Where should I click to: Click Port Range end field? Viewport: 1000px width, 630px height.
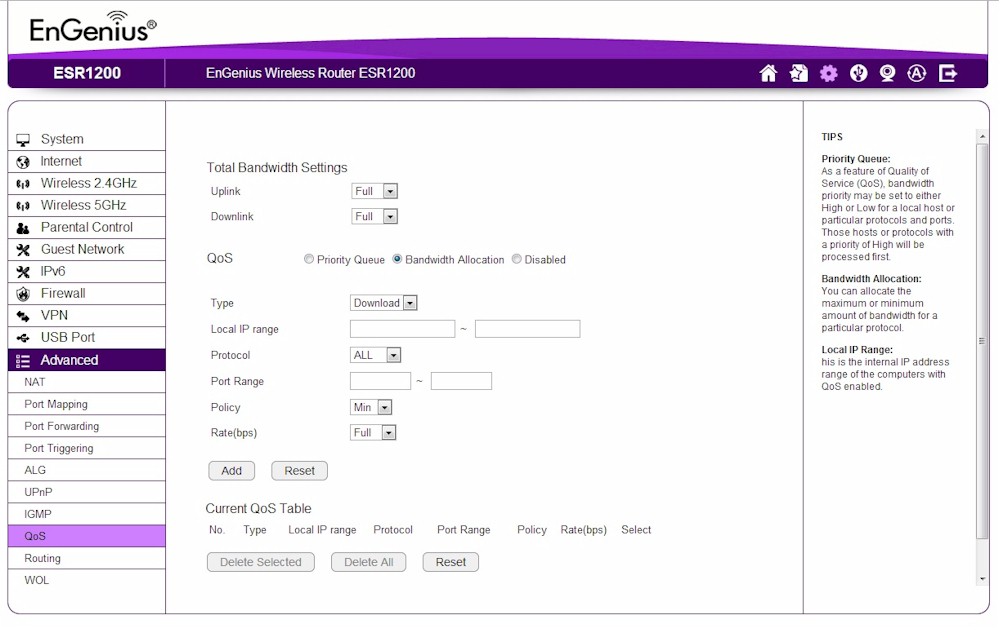(x=461, y=381)
